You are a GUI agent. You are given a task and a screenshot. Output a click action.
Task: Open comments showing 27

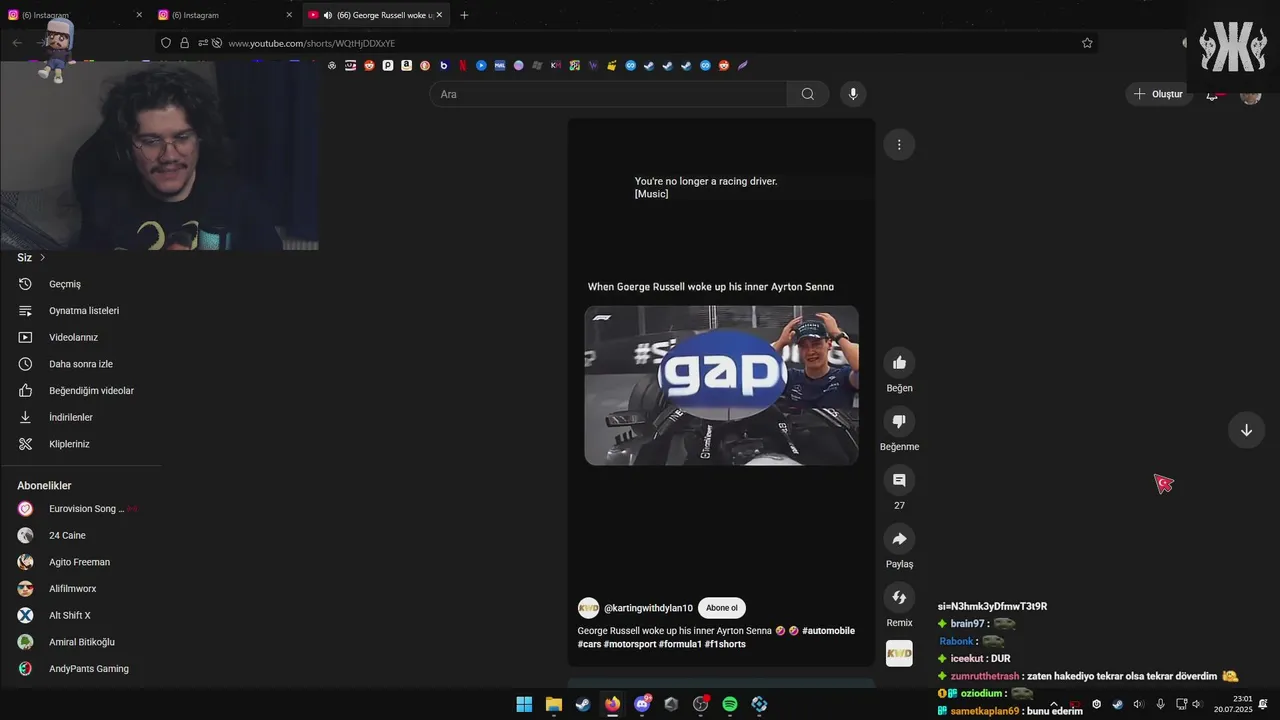coord(899,481)
